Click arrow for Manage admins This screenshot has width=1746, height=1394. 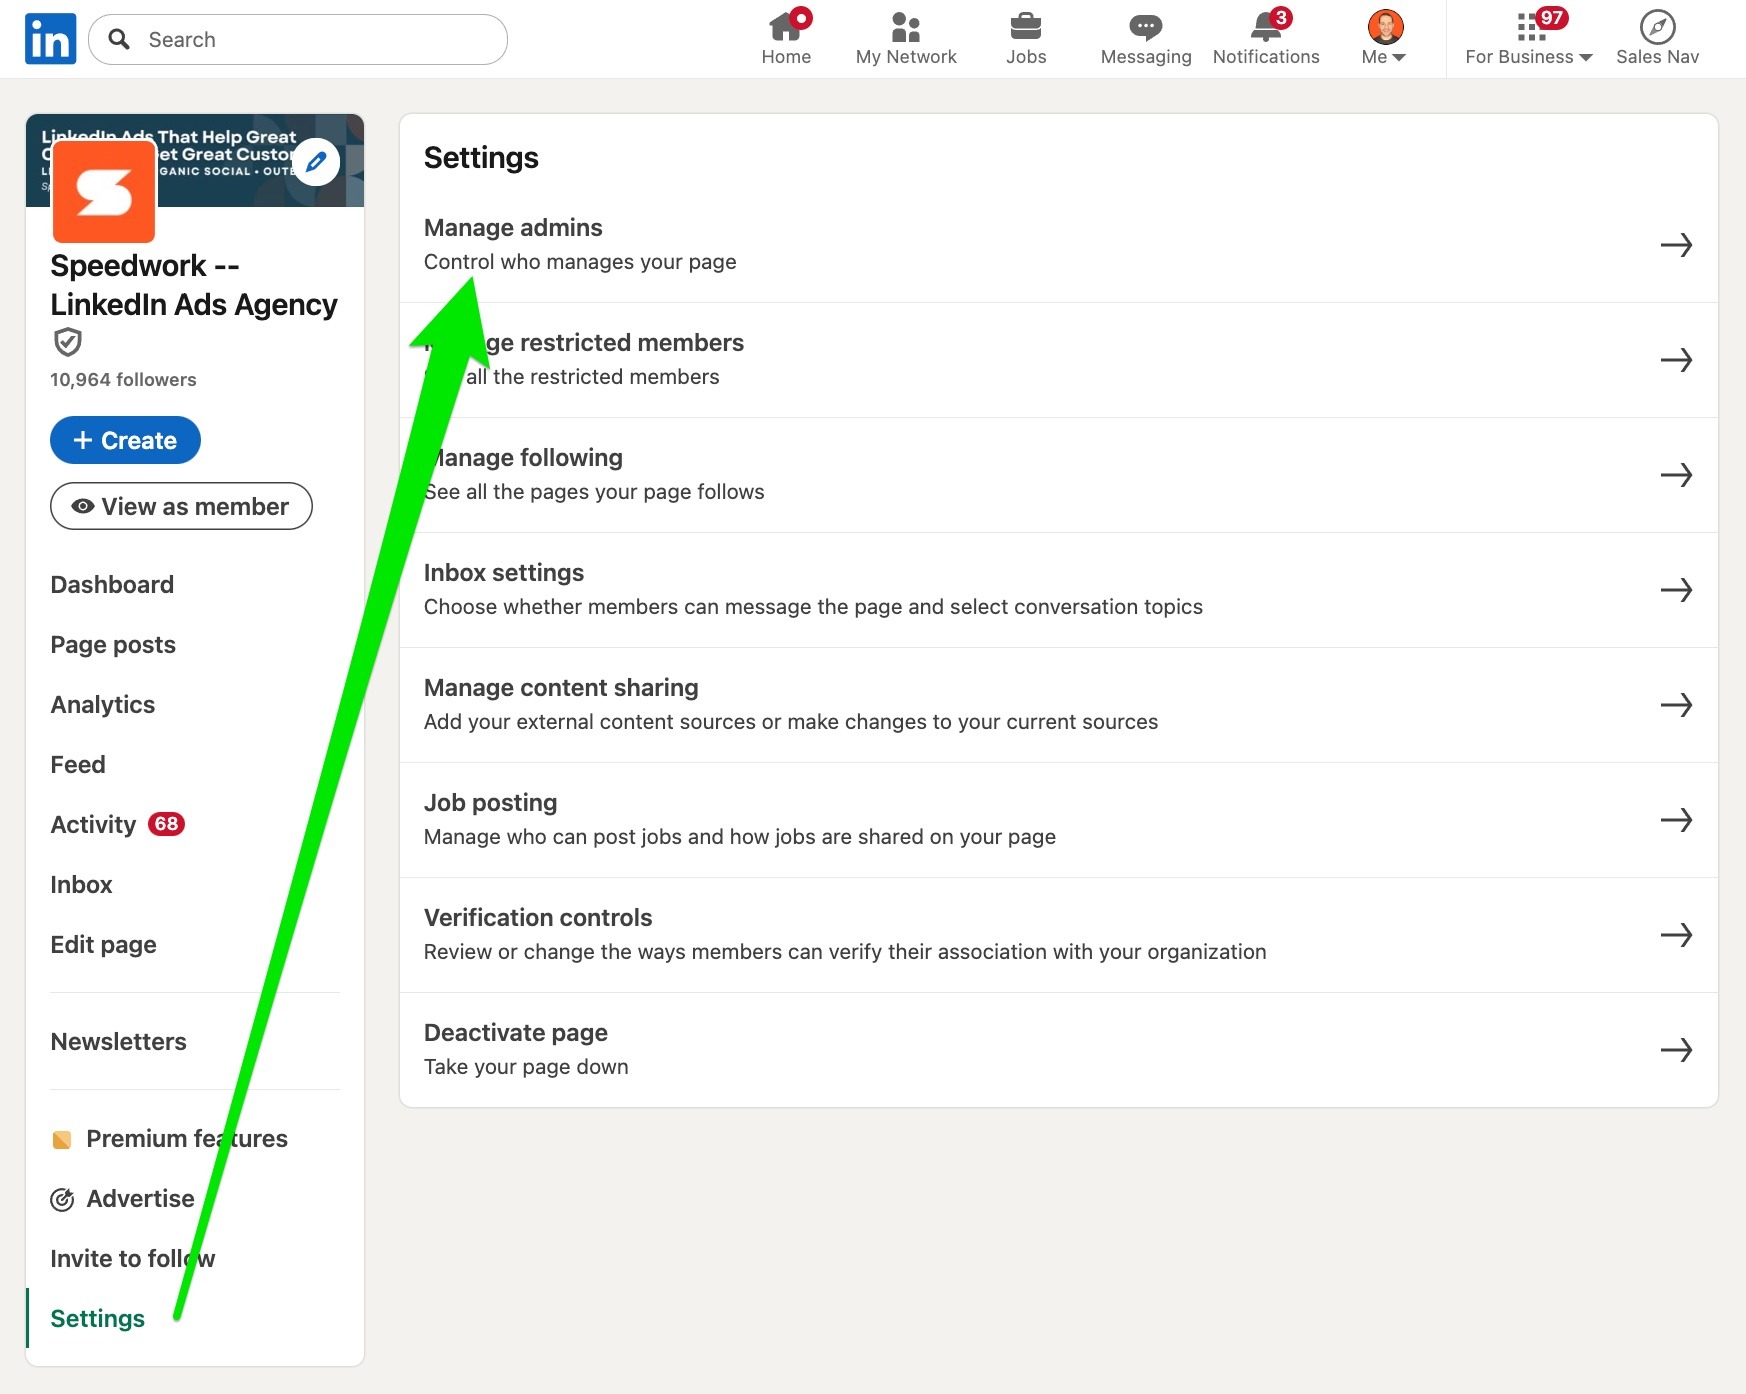click(1676, 245)
